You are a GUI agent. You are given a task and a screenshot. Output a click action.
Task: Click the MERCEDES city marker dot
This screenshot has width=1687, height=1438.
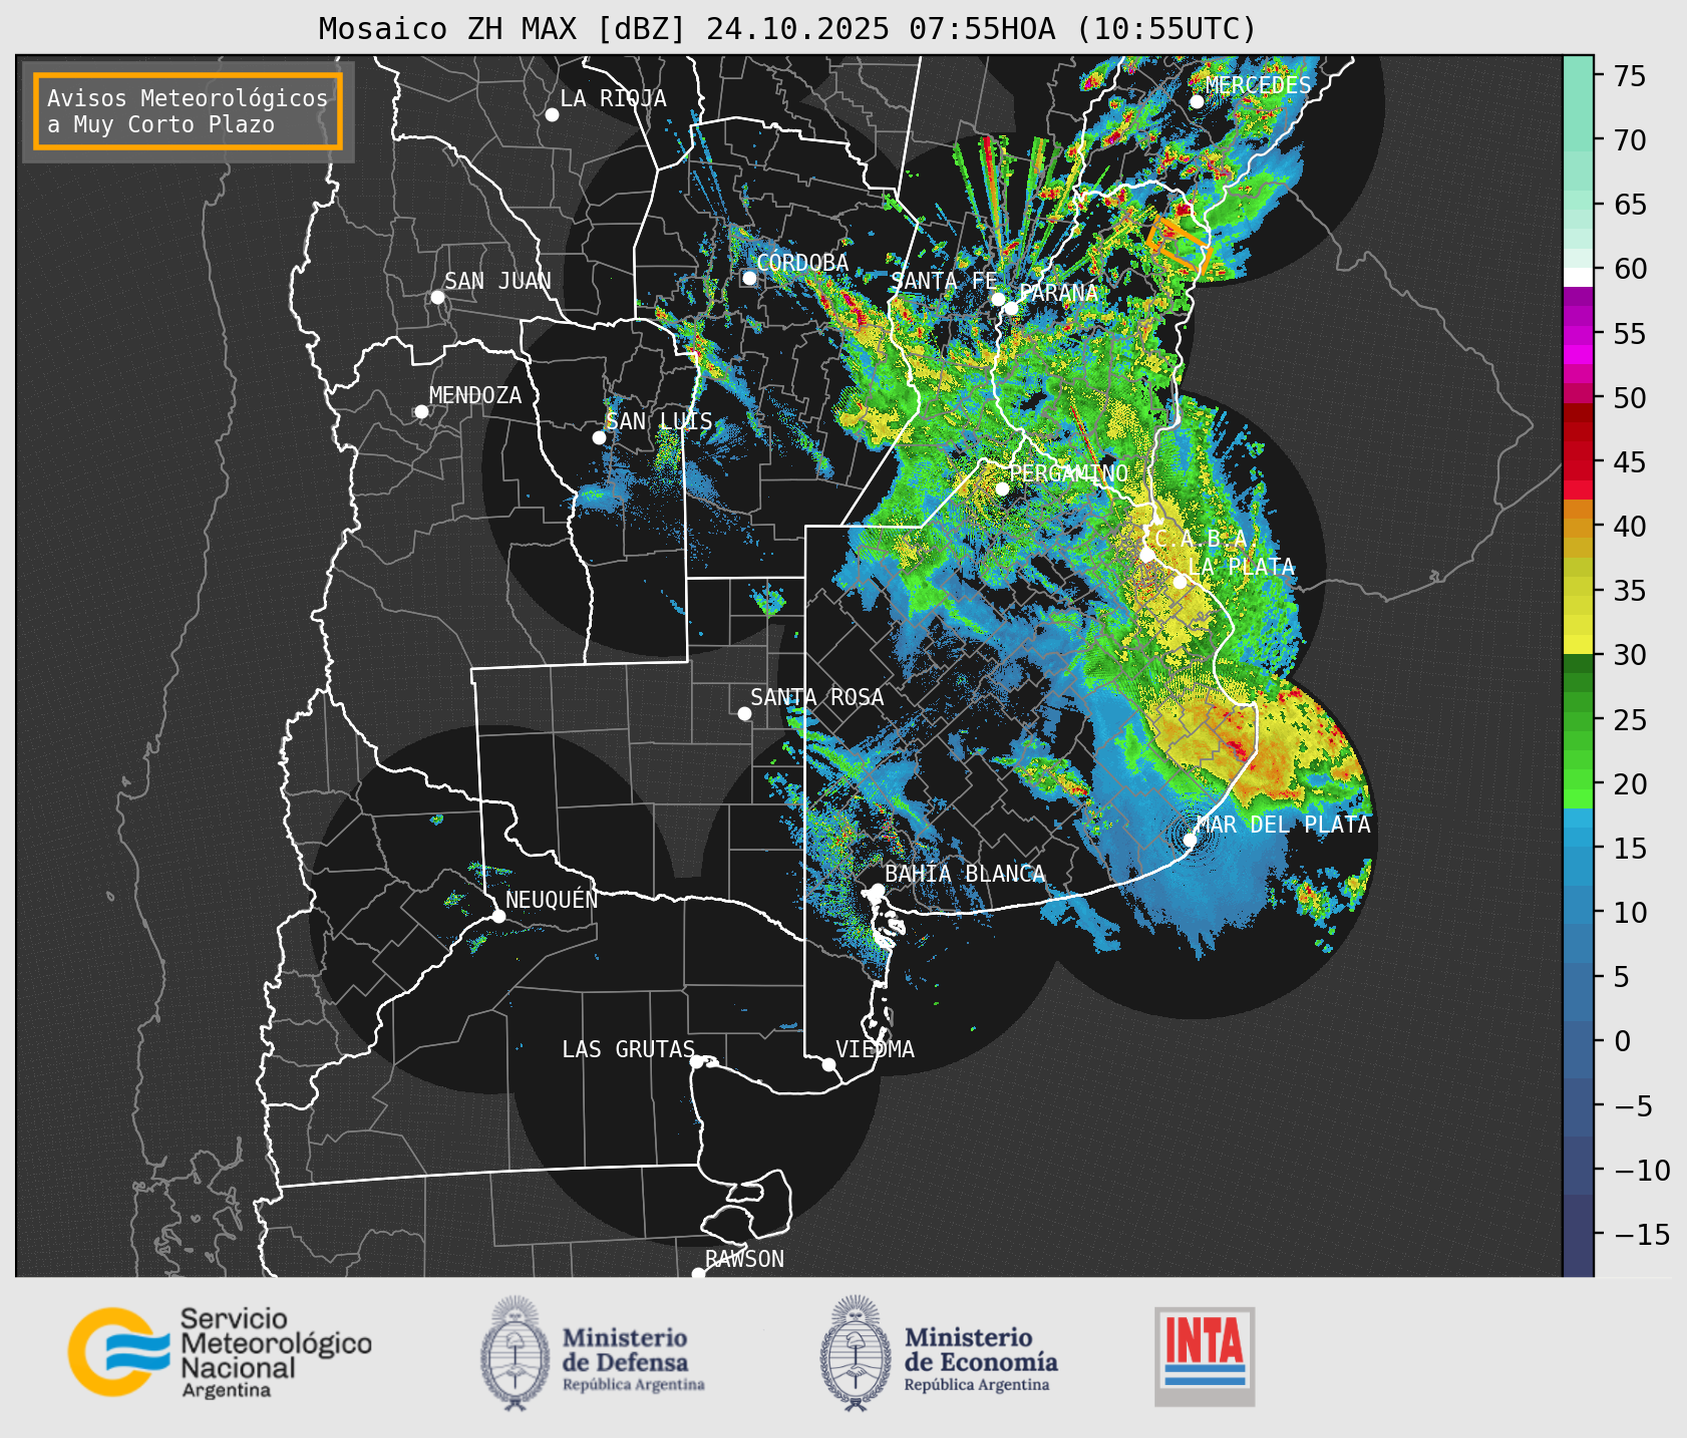tap(1197, 102)
